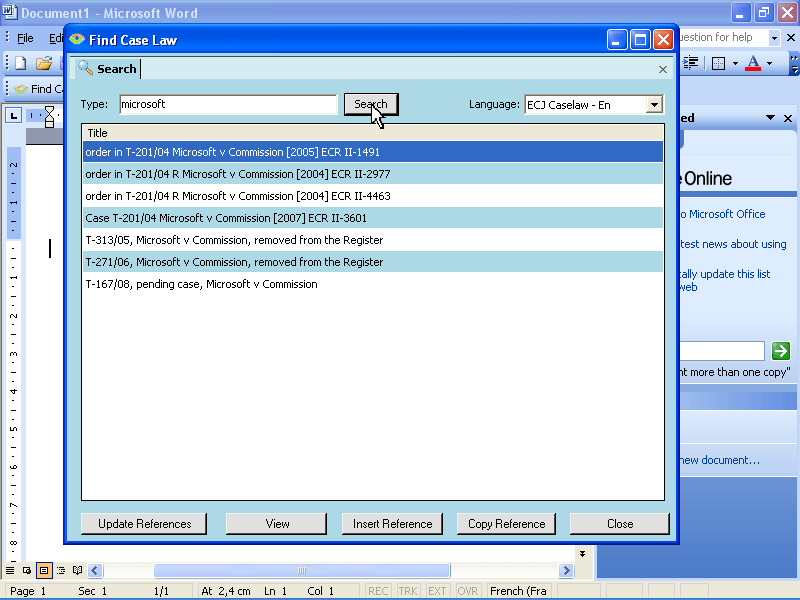Click the Increase Indent icon in Word toolbar
Screen dimensions: 800x600
690,63
